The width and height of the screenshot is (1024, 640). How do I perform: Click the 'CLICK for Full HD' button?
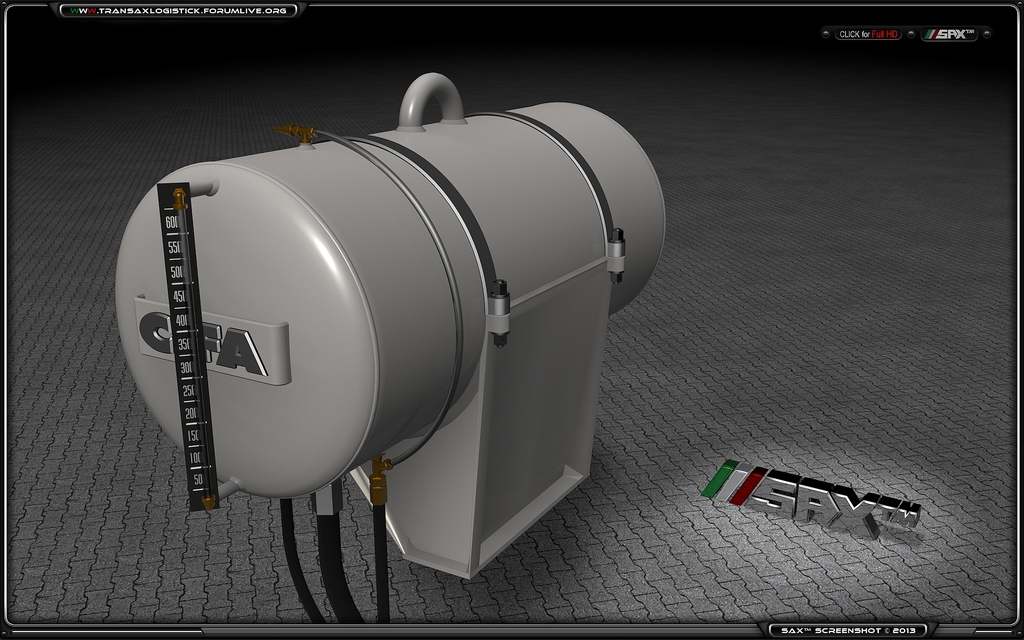pos(868,34)
